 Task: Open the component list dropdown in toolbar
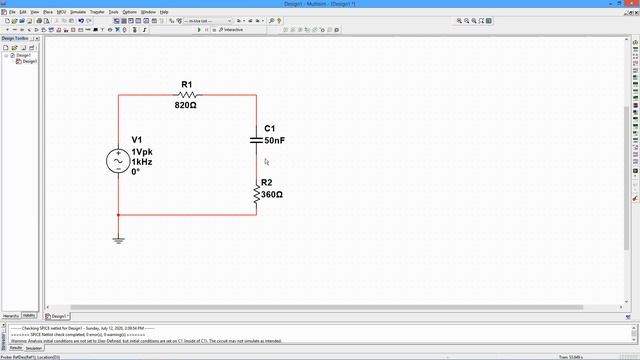coord(229,21)
